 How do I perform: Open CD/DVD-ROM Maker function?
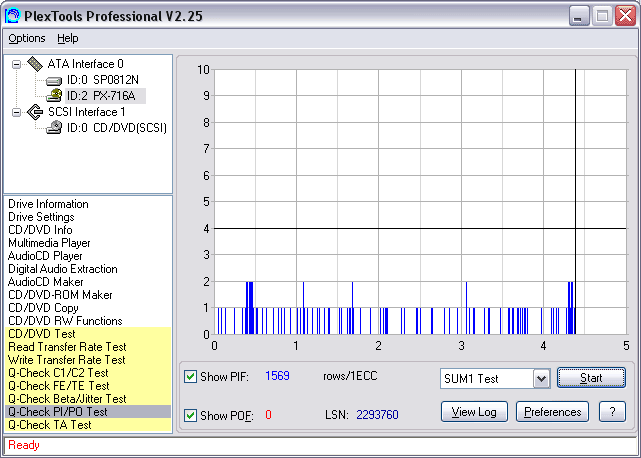[60, 295]
